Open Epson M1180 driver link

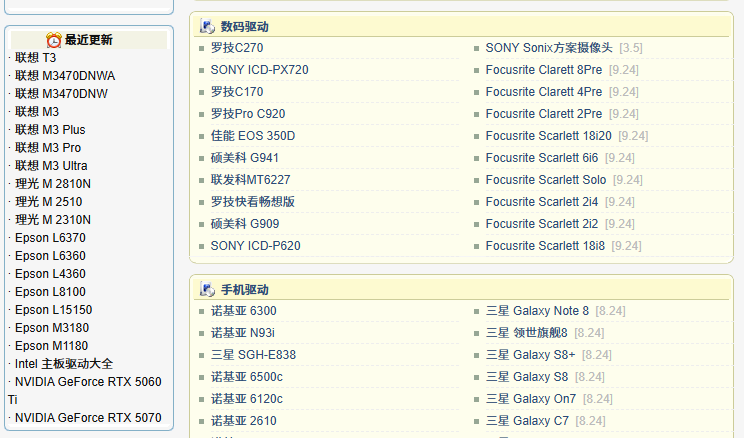[51, 346]
